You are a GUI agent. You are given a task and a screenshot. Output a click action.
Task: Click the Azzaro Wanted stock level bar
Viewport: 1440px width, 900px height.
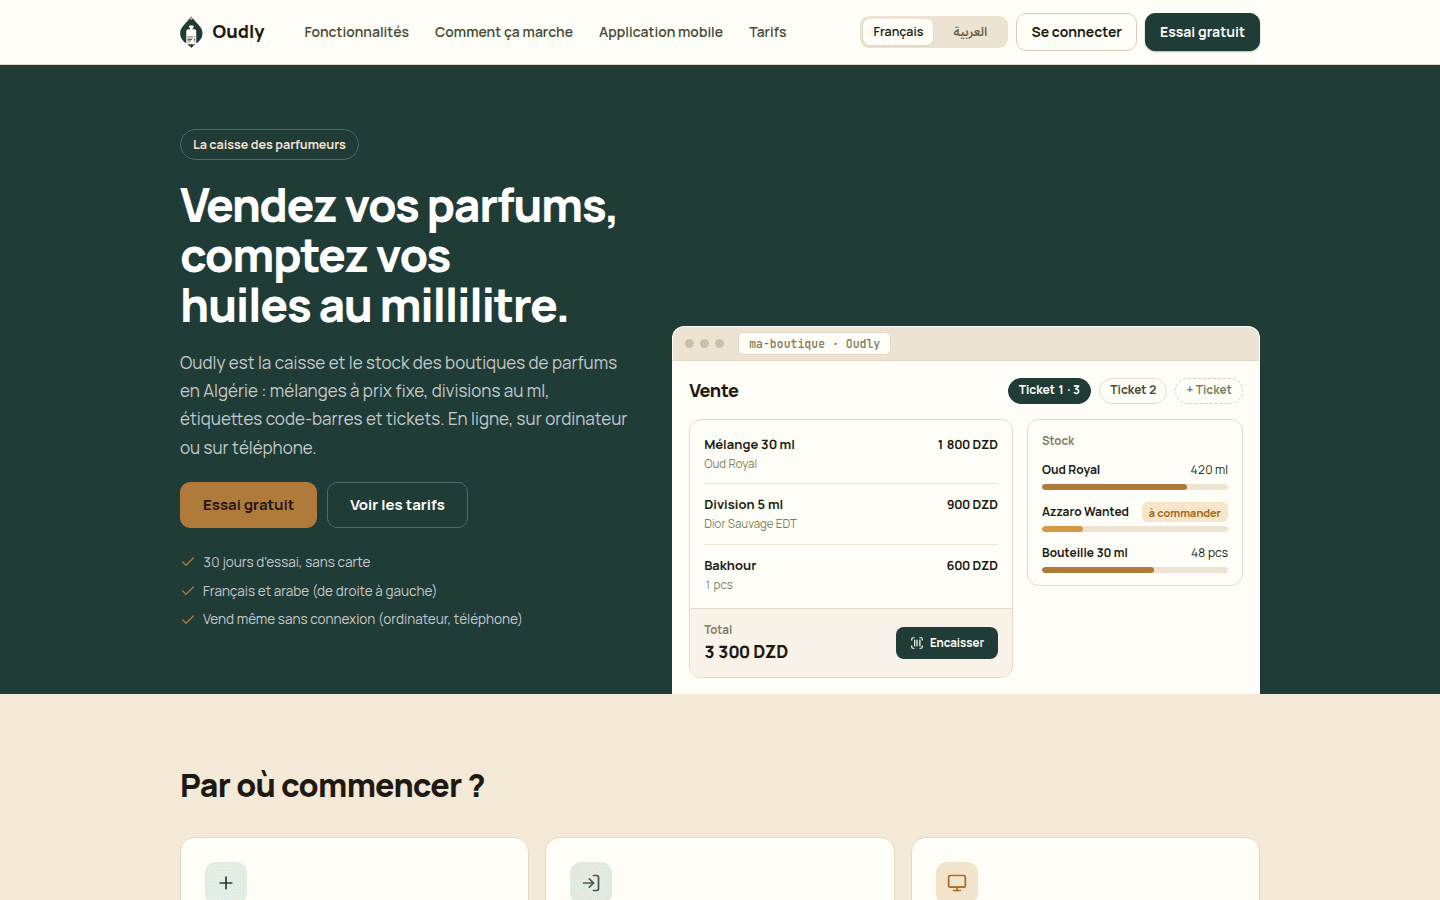[1135, 529]
